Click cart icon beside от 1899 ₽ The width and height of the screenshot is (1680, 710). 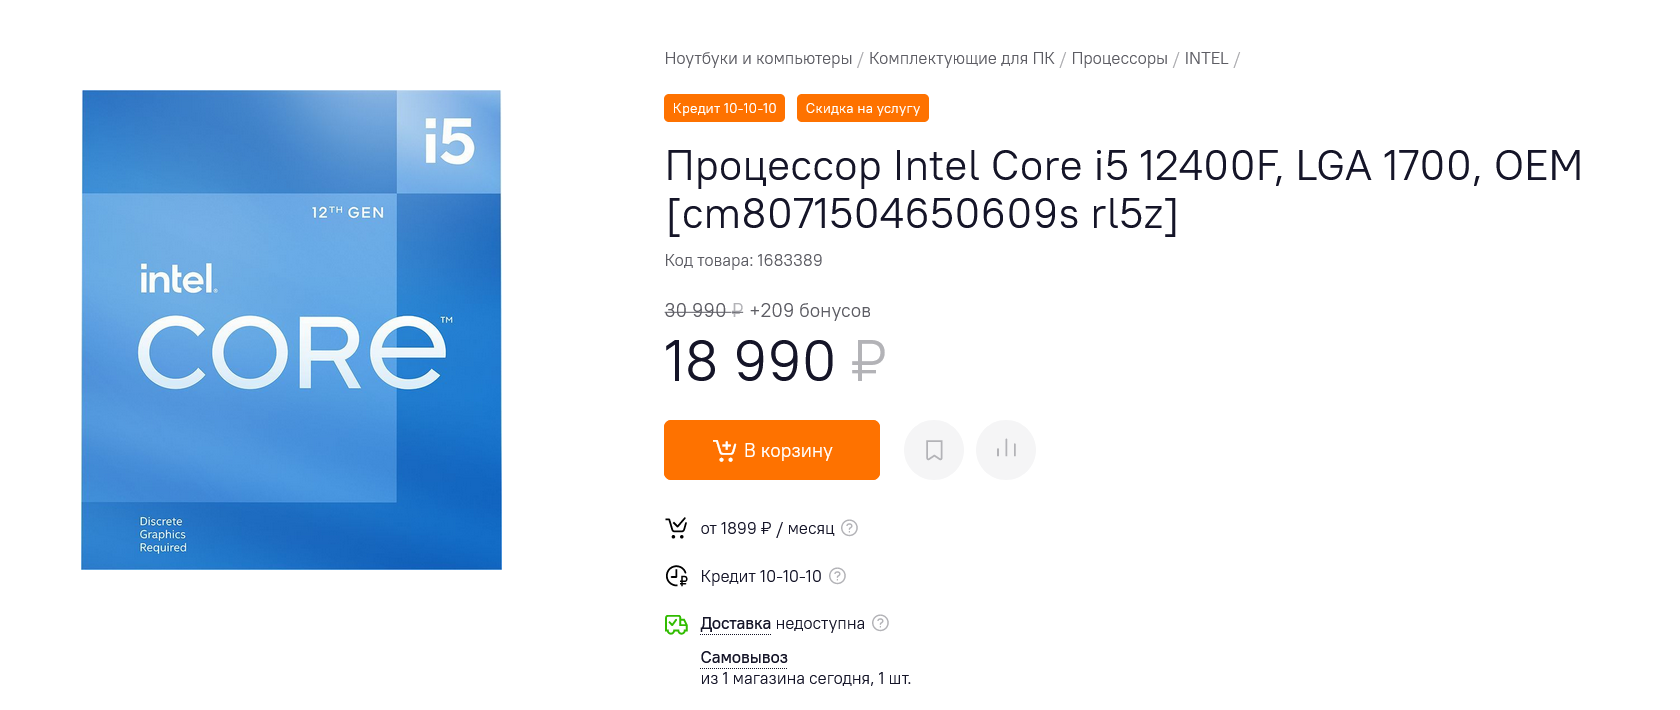click(677, 528)
